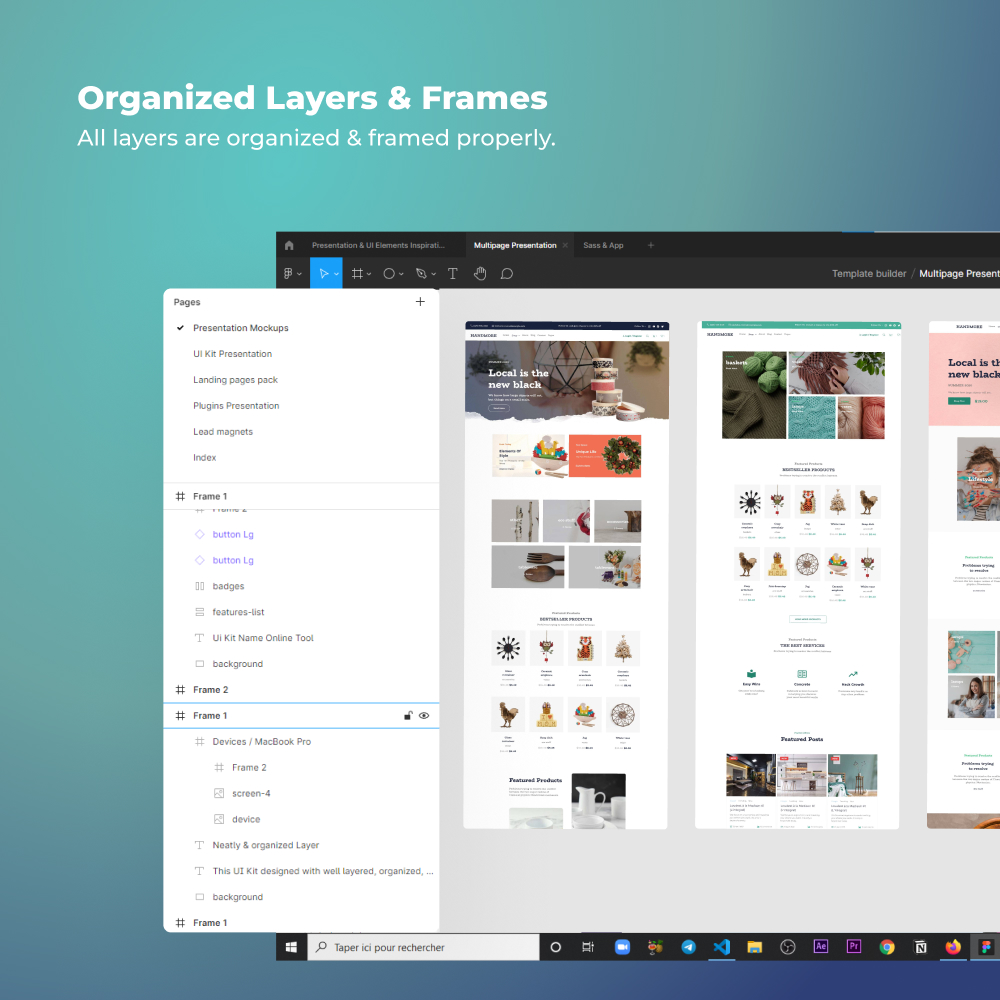Screen dimensions: 1000x1000
Task: Select the Text tool
Action: point(453,274)
